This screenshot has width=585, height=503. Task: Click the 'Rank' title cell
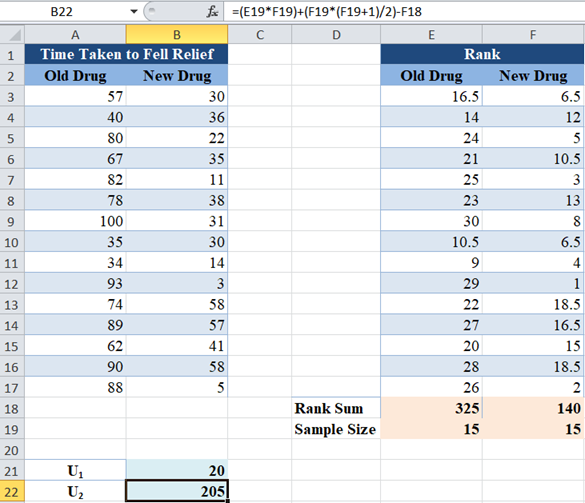pyautogui.click(x=482, y=54)
